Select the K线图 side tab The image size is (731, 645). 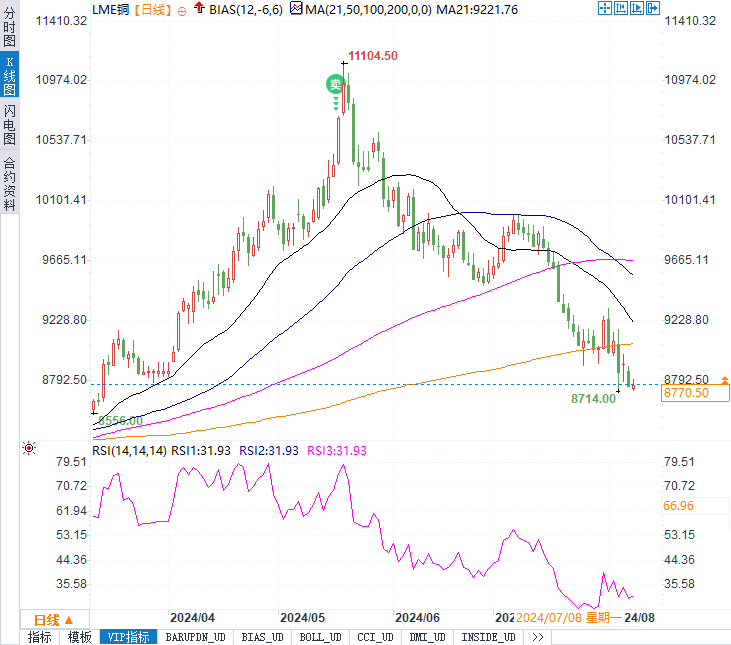(9, 75)
